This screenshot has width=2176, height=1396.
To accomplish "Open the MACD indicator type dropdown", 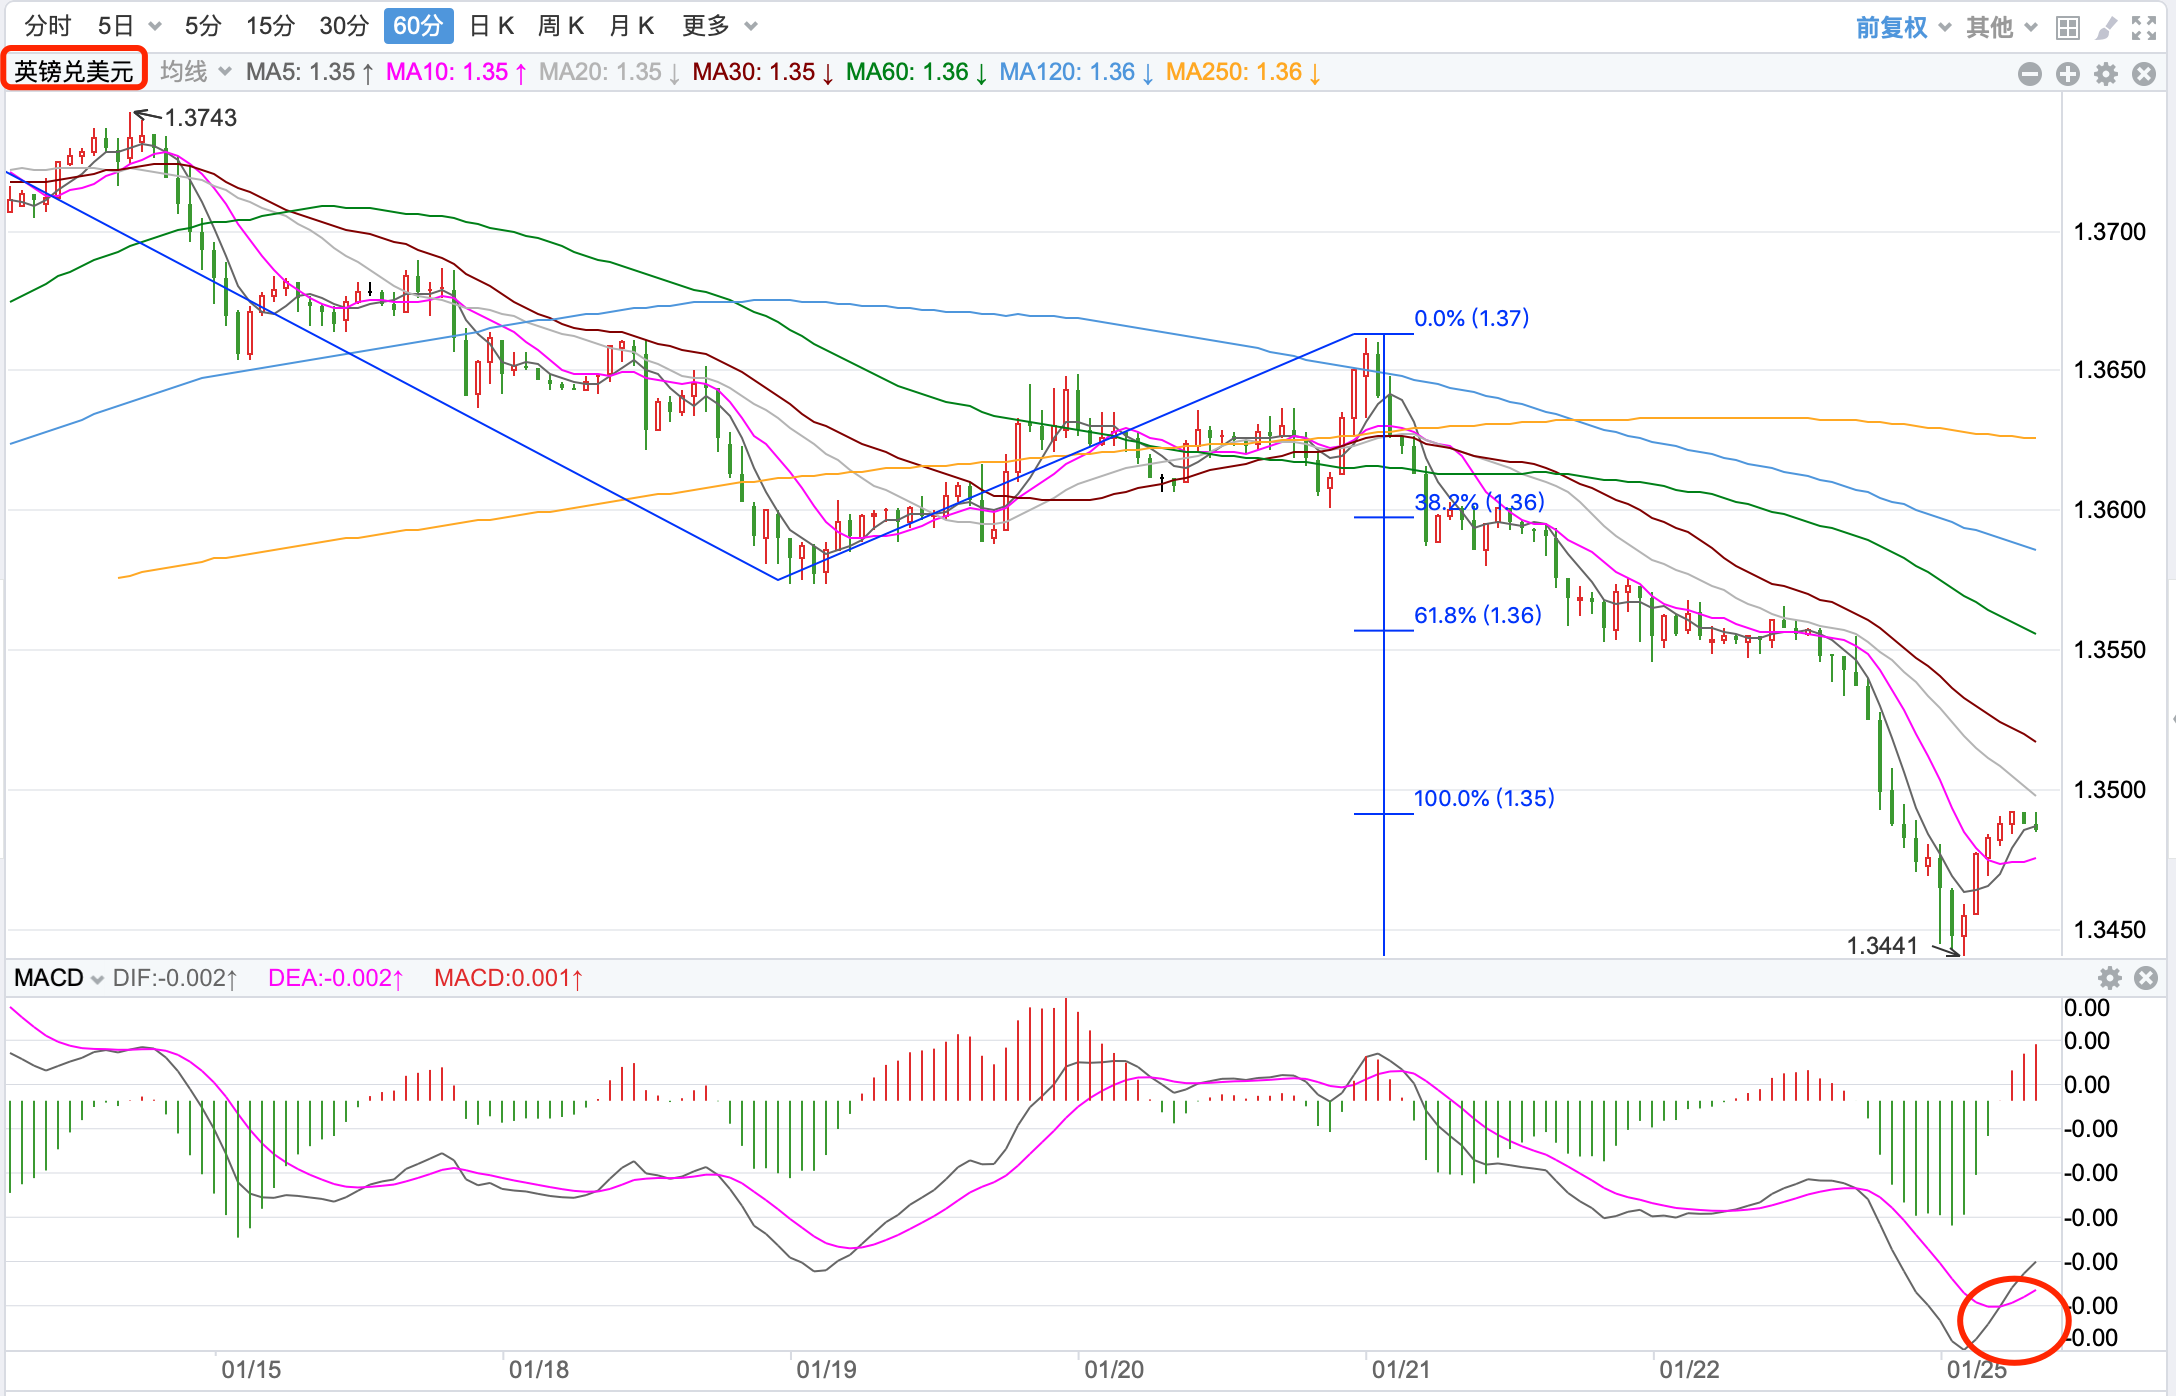I will [58, 977].
